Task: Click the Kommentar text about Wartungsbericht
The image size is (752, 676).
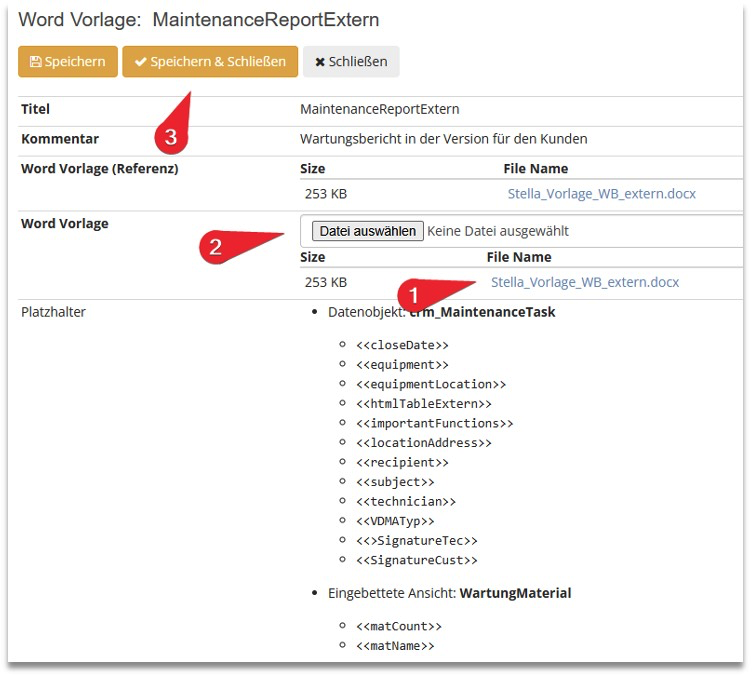Action: pos(443,139)
